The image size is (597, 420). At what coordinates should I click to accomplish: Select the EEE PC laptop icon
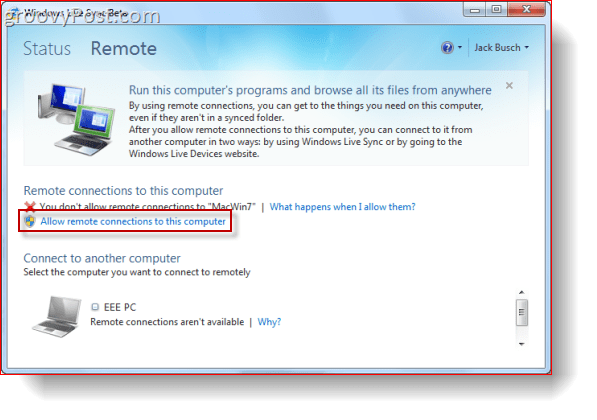click(57, 317)
